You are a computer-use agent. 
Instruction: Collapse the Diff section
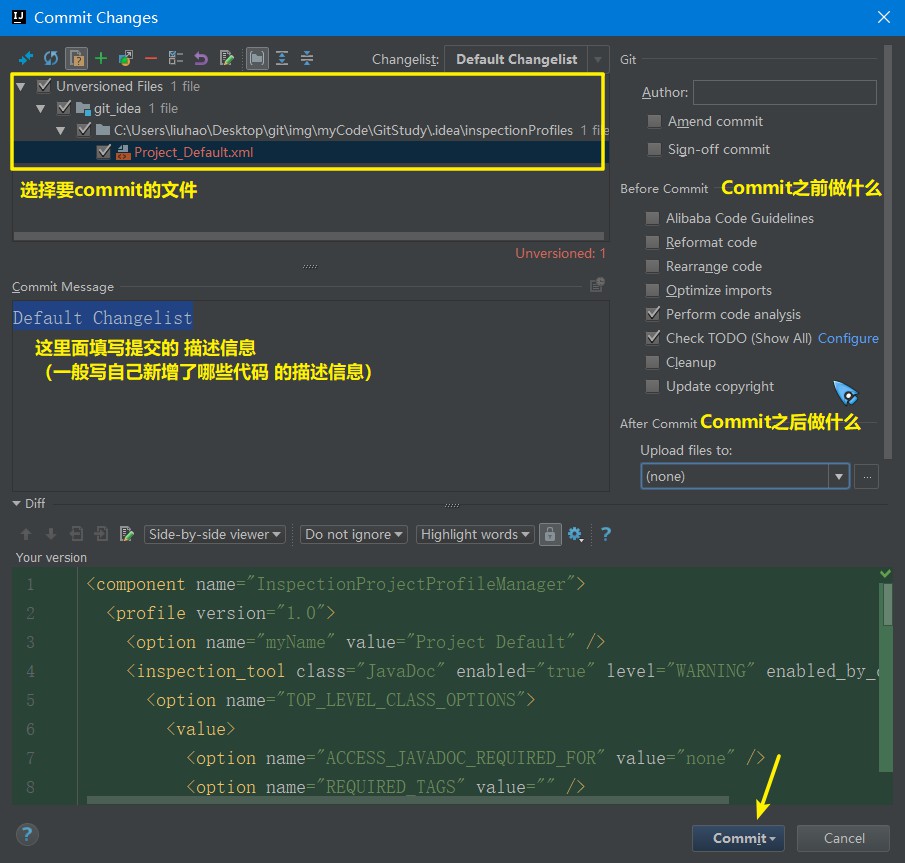pos(17,503)
